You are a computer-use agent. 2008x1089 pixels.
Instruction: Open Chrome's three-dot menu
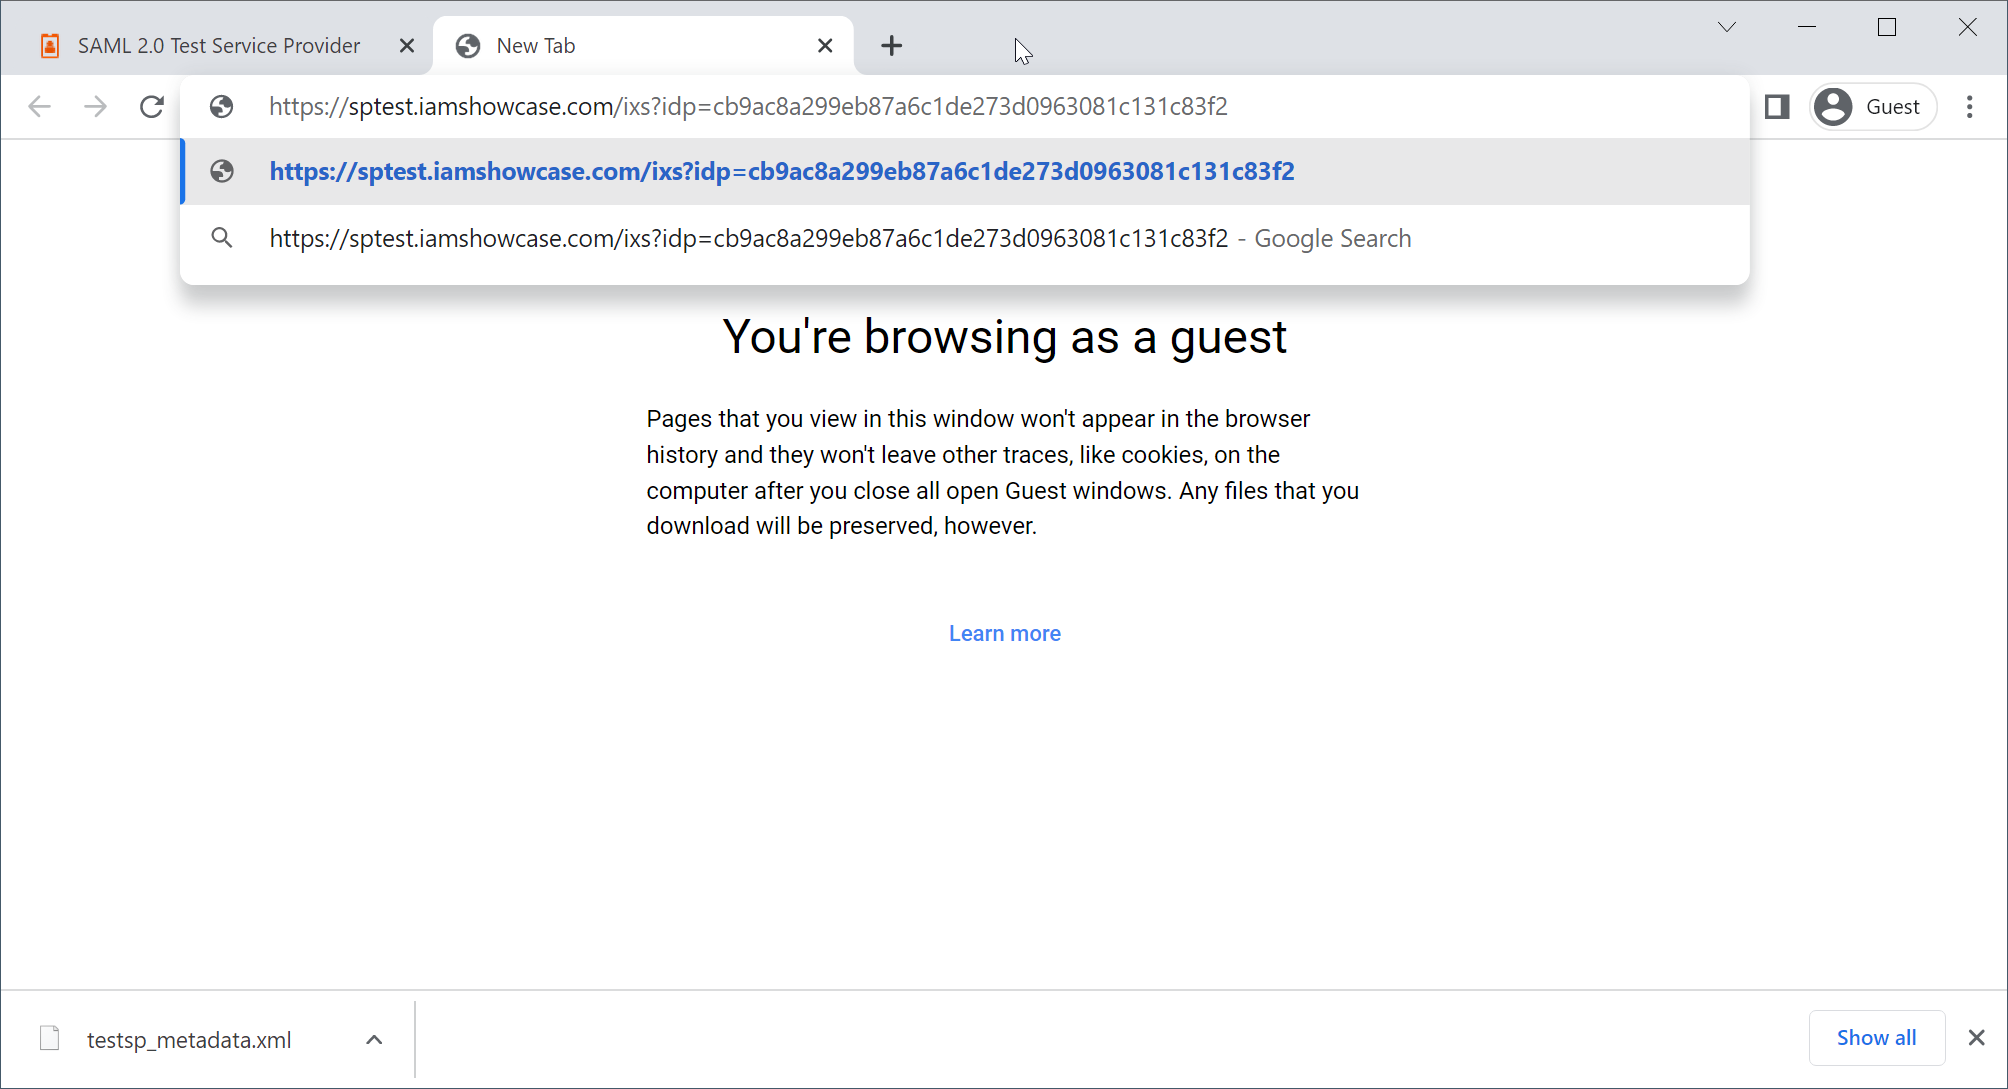point(1969,107)
